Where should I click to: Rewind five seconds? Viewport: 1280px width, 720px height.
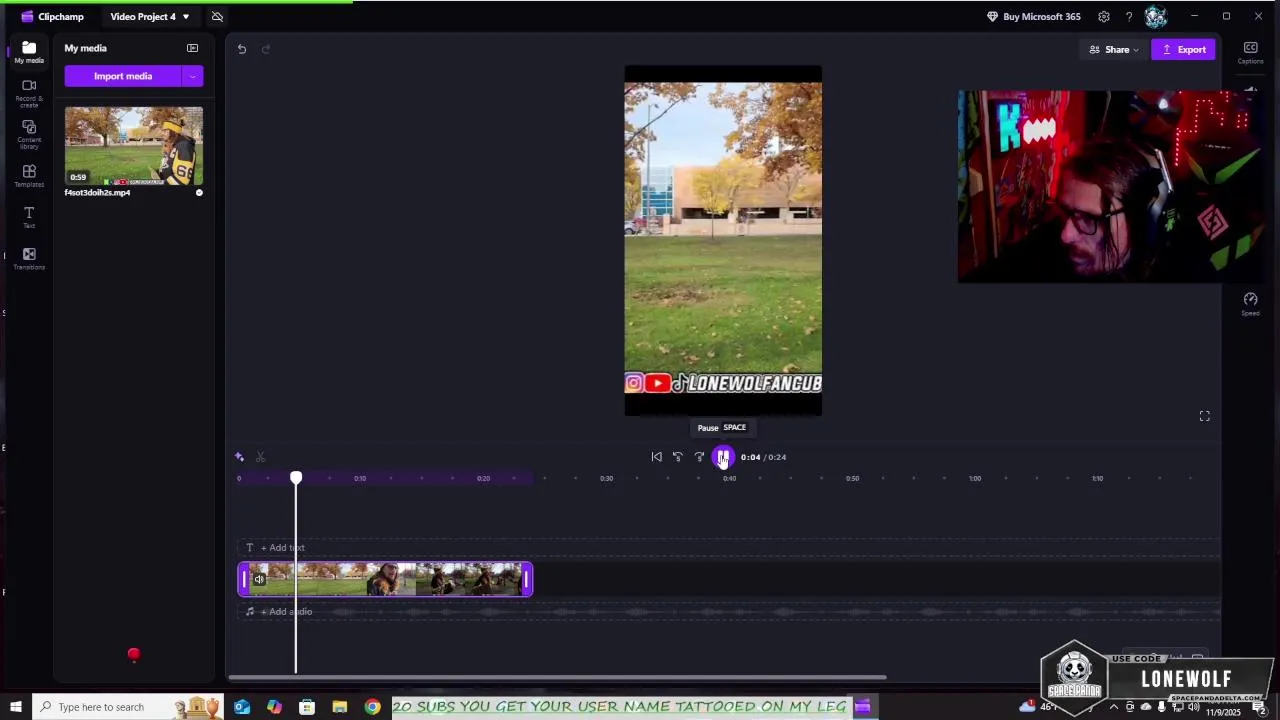click(x=678, y=457)
